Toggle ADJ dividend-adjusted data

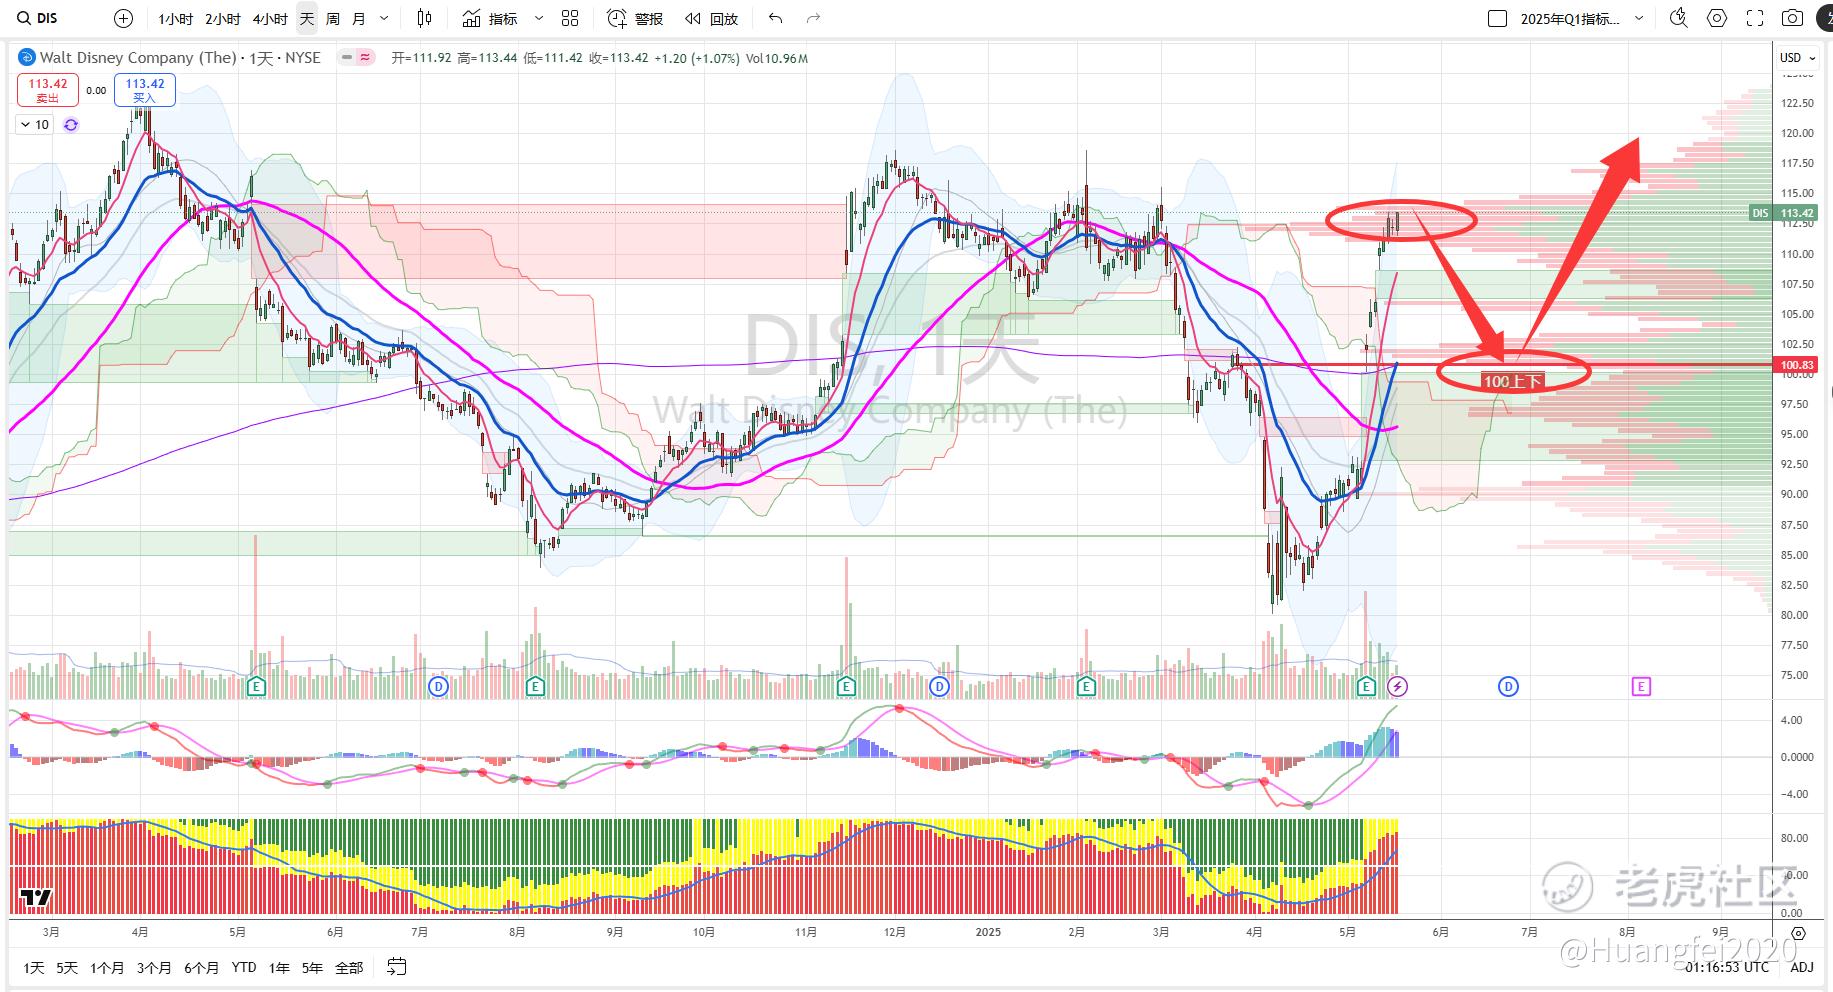(1801, 967)
